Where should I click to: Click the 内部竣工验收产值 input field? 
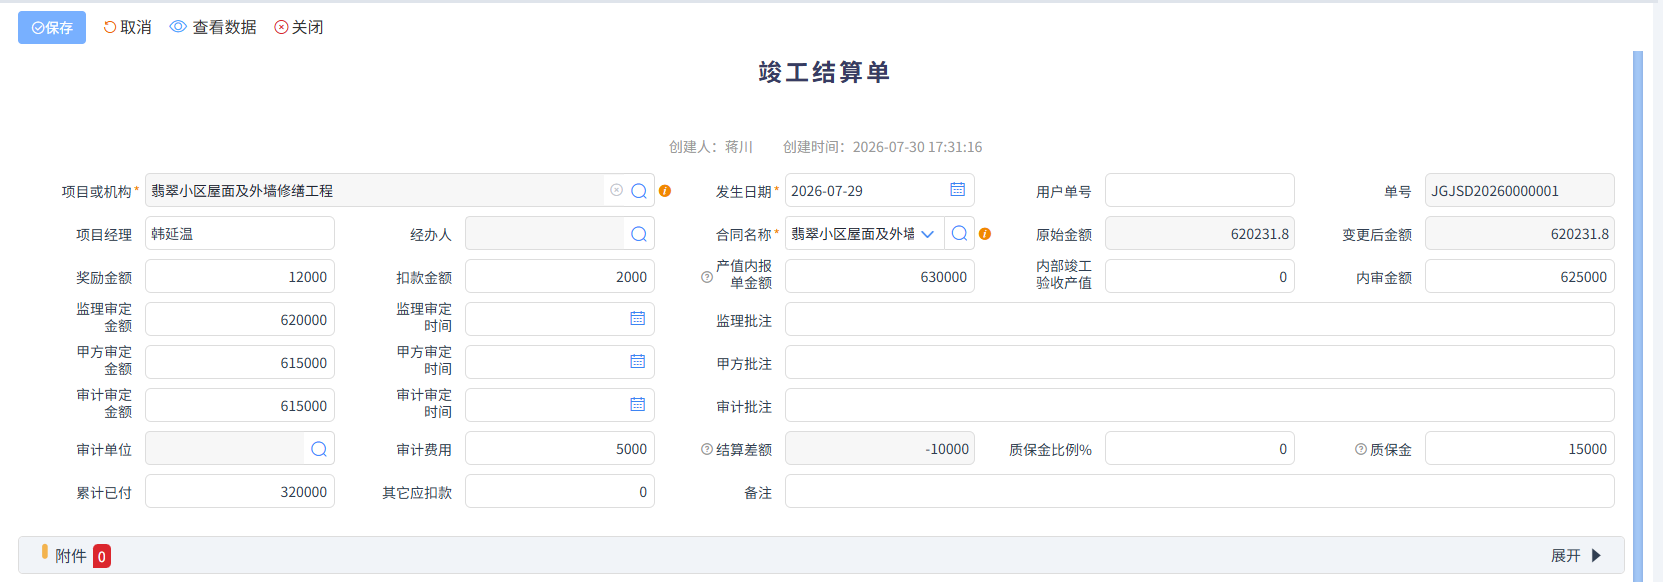1200,276
